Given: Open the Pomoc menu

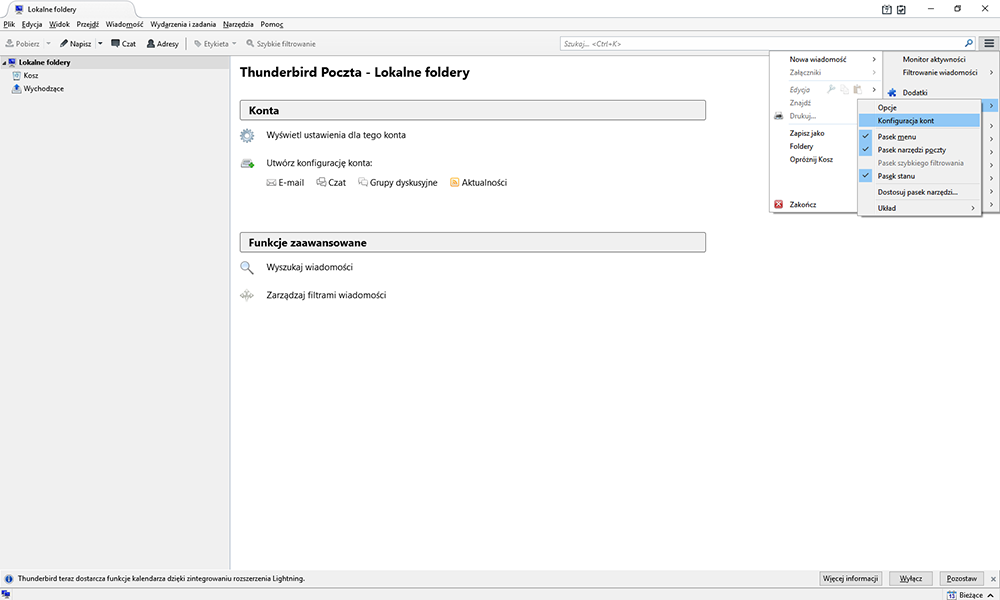Looking at the screenshot, I should (x=272, y=24).
